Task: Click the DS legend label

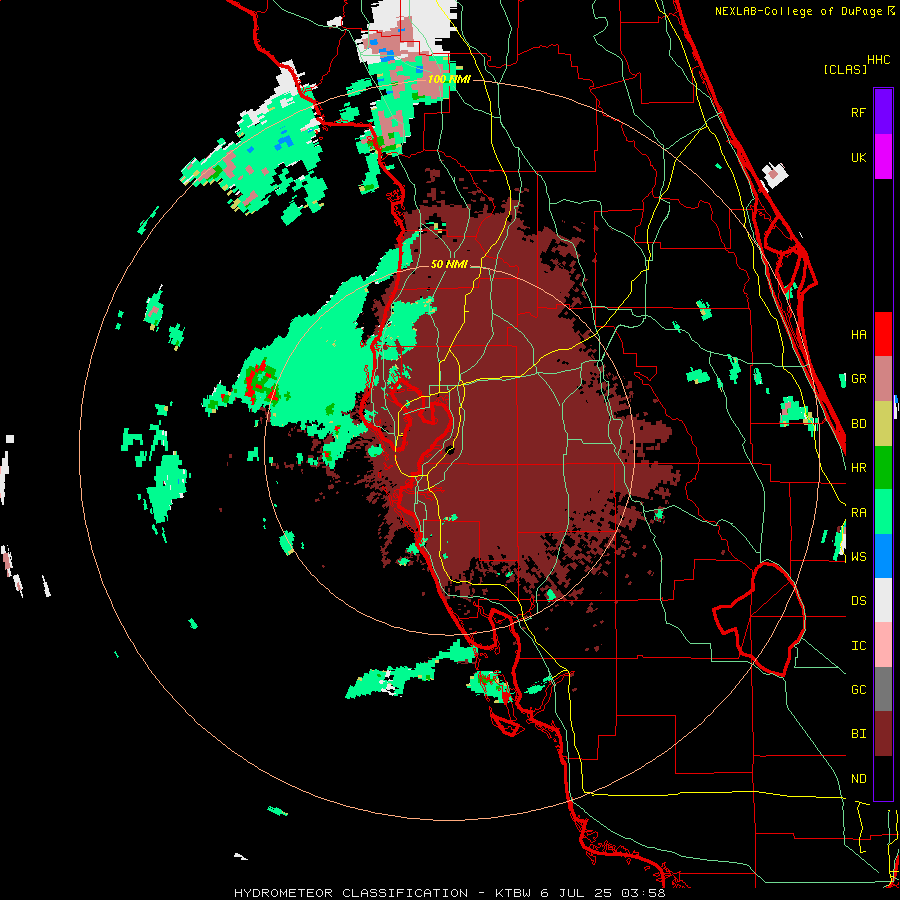Action: pyautogui.click(x=858, y=601)
